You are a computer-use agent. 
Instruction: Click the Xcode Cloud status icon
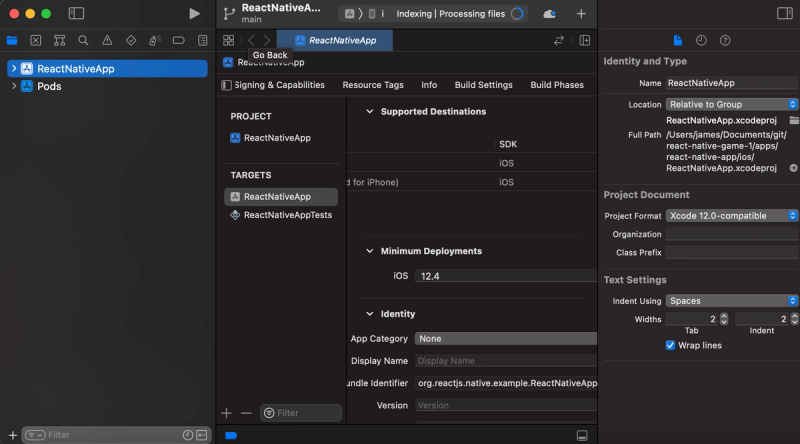click(549, 14)
